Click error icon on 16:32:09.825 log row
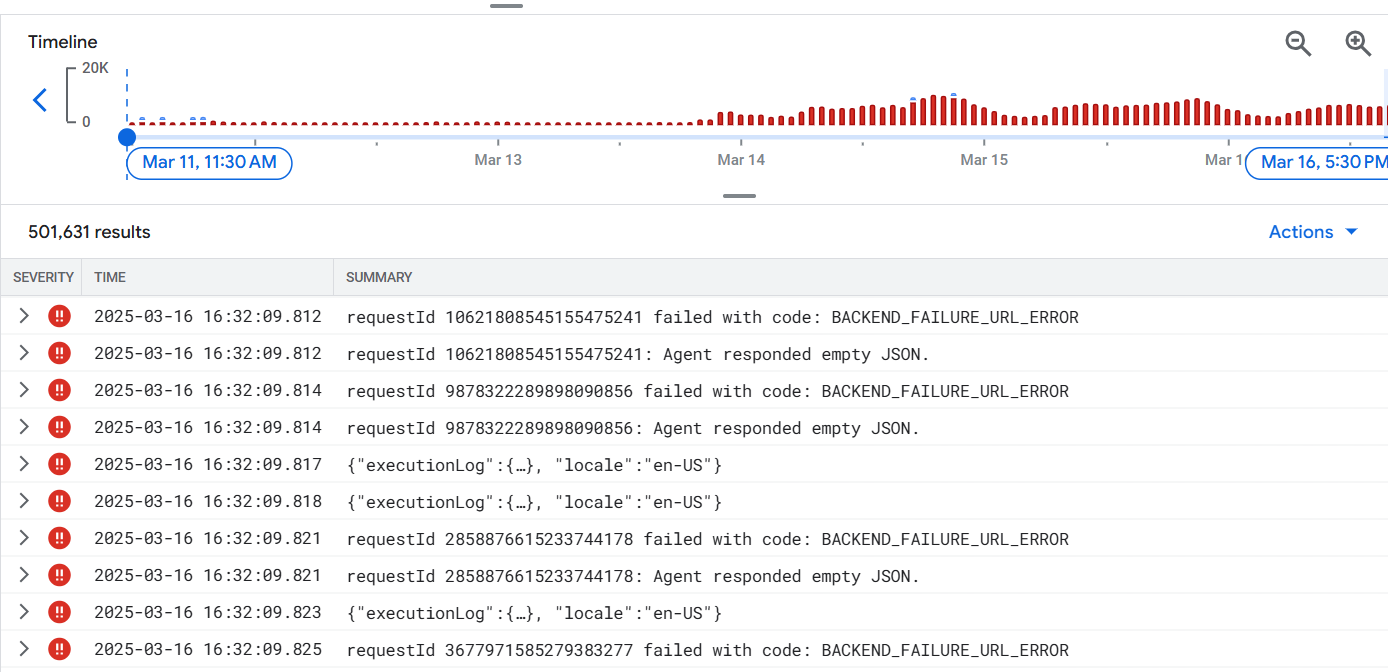The image size is (1388, 672). coord(60,650)
